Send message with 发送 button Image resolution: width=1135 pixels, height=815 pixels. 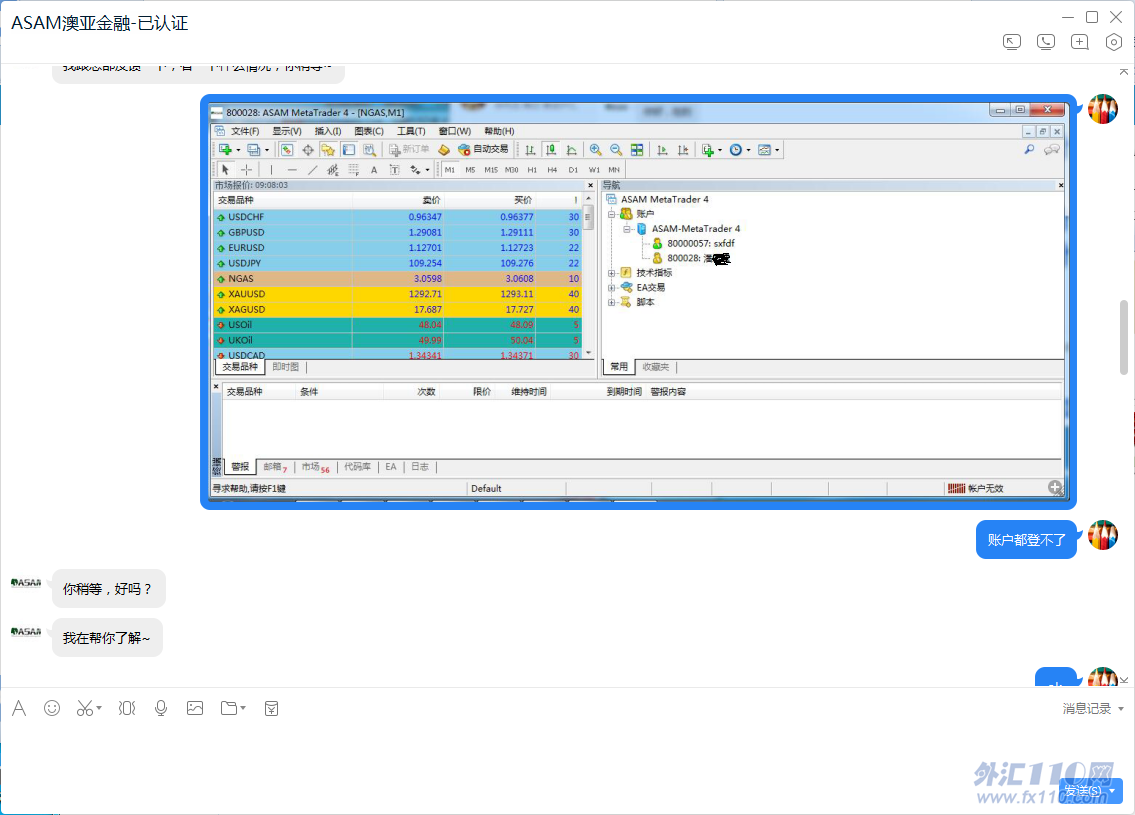click(x=1083, y=790)
